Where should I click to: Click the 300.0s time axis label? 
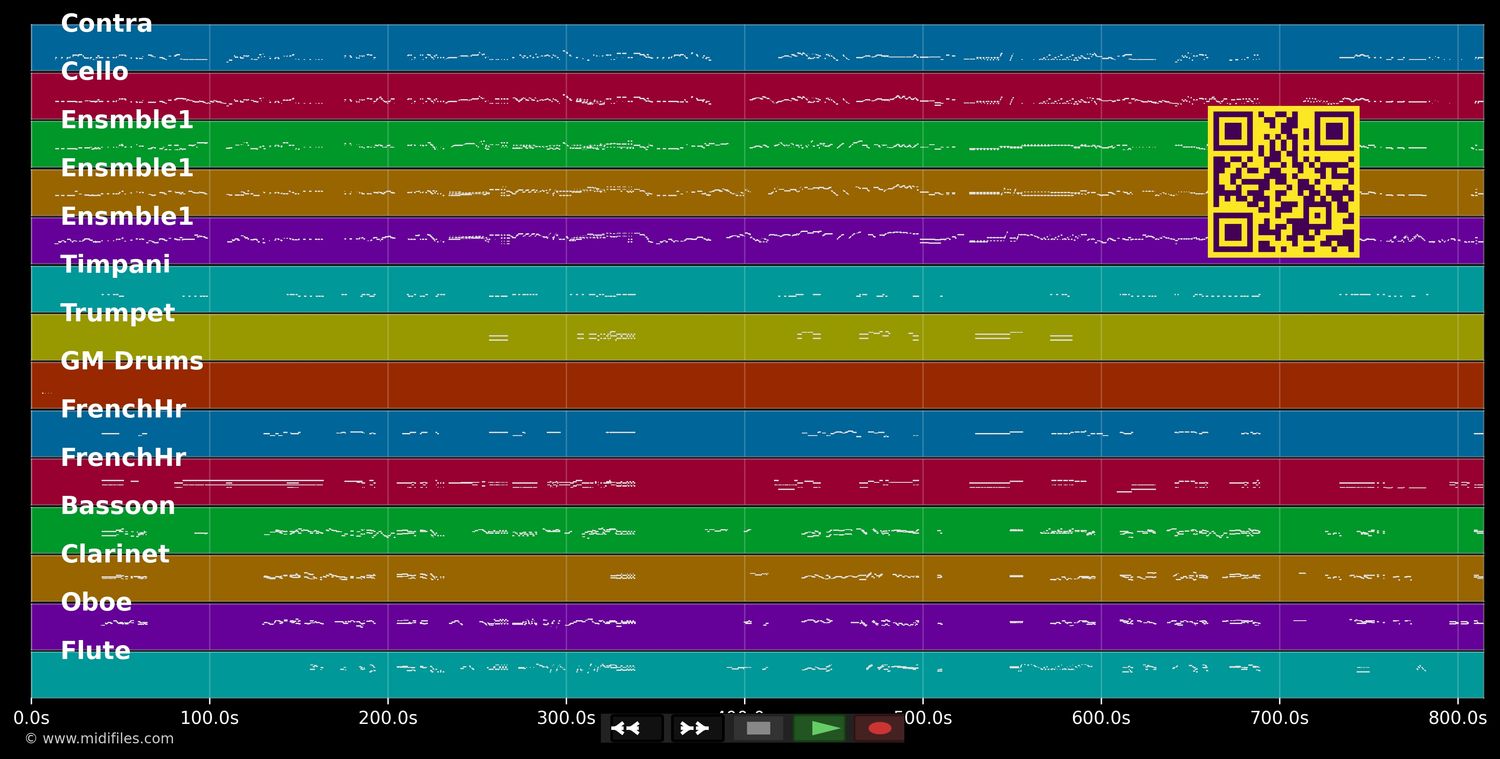pyautogui.click(x=566, y=718)
